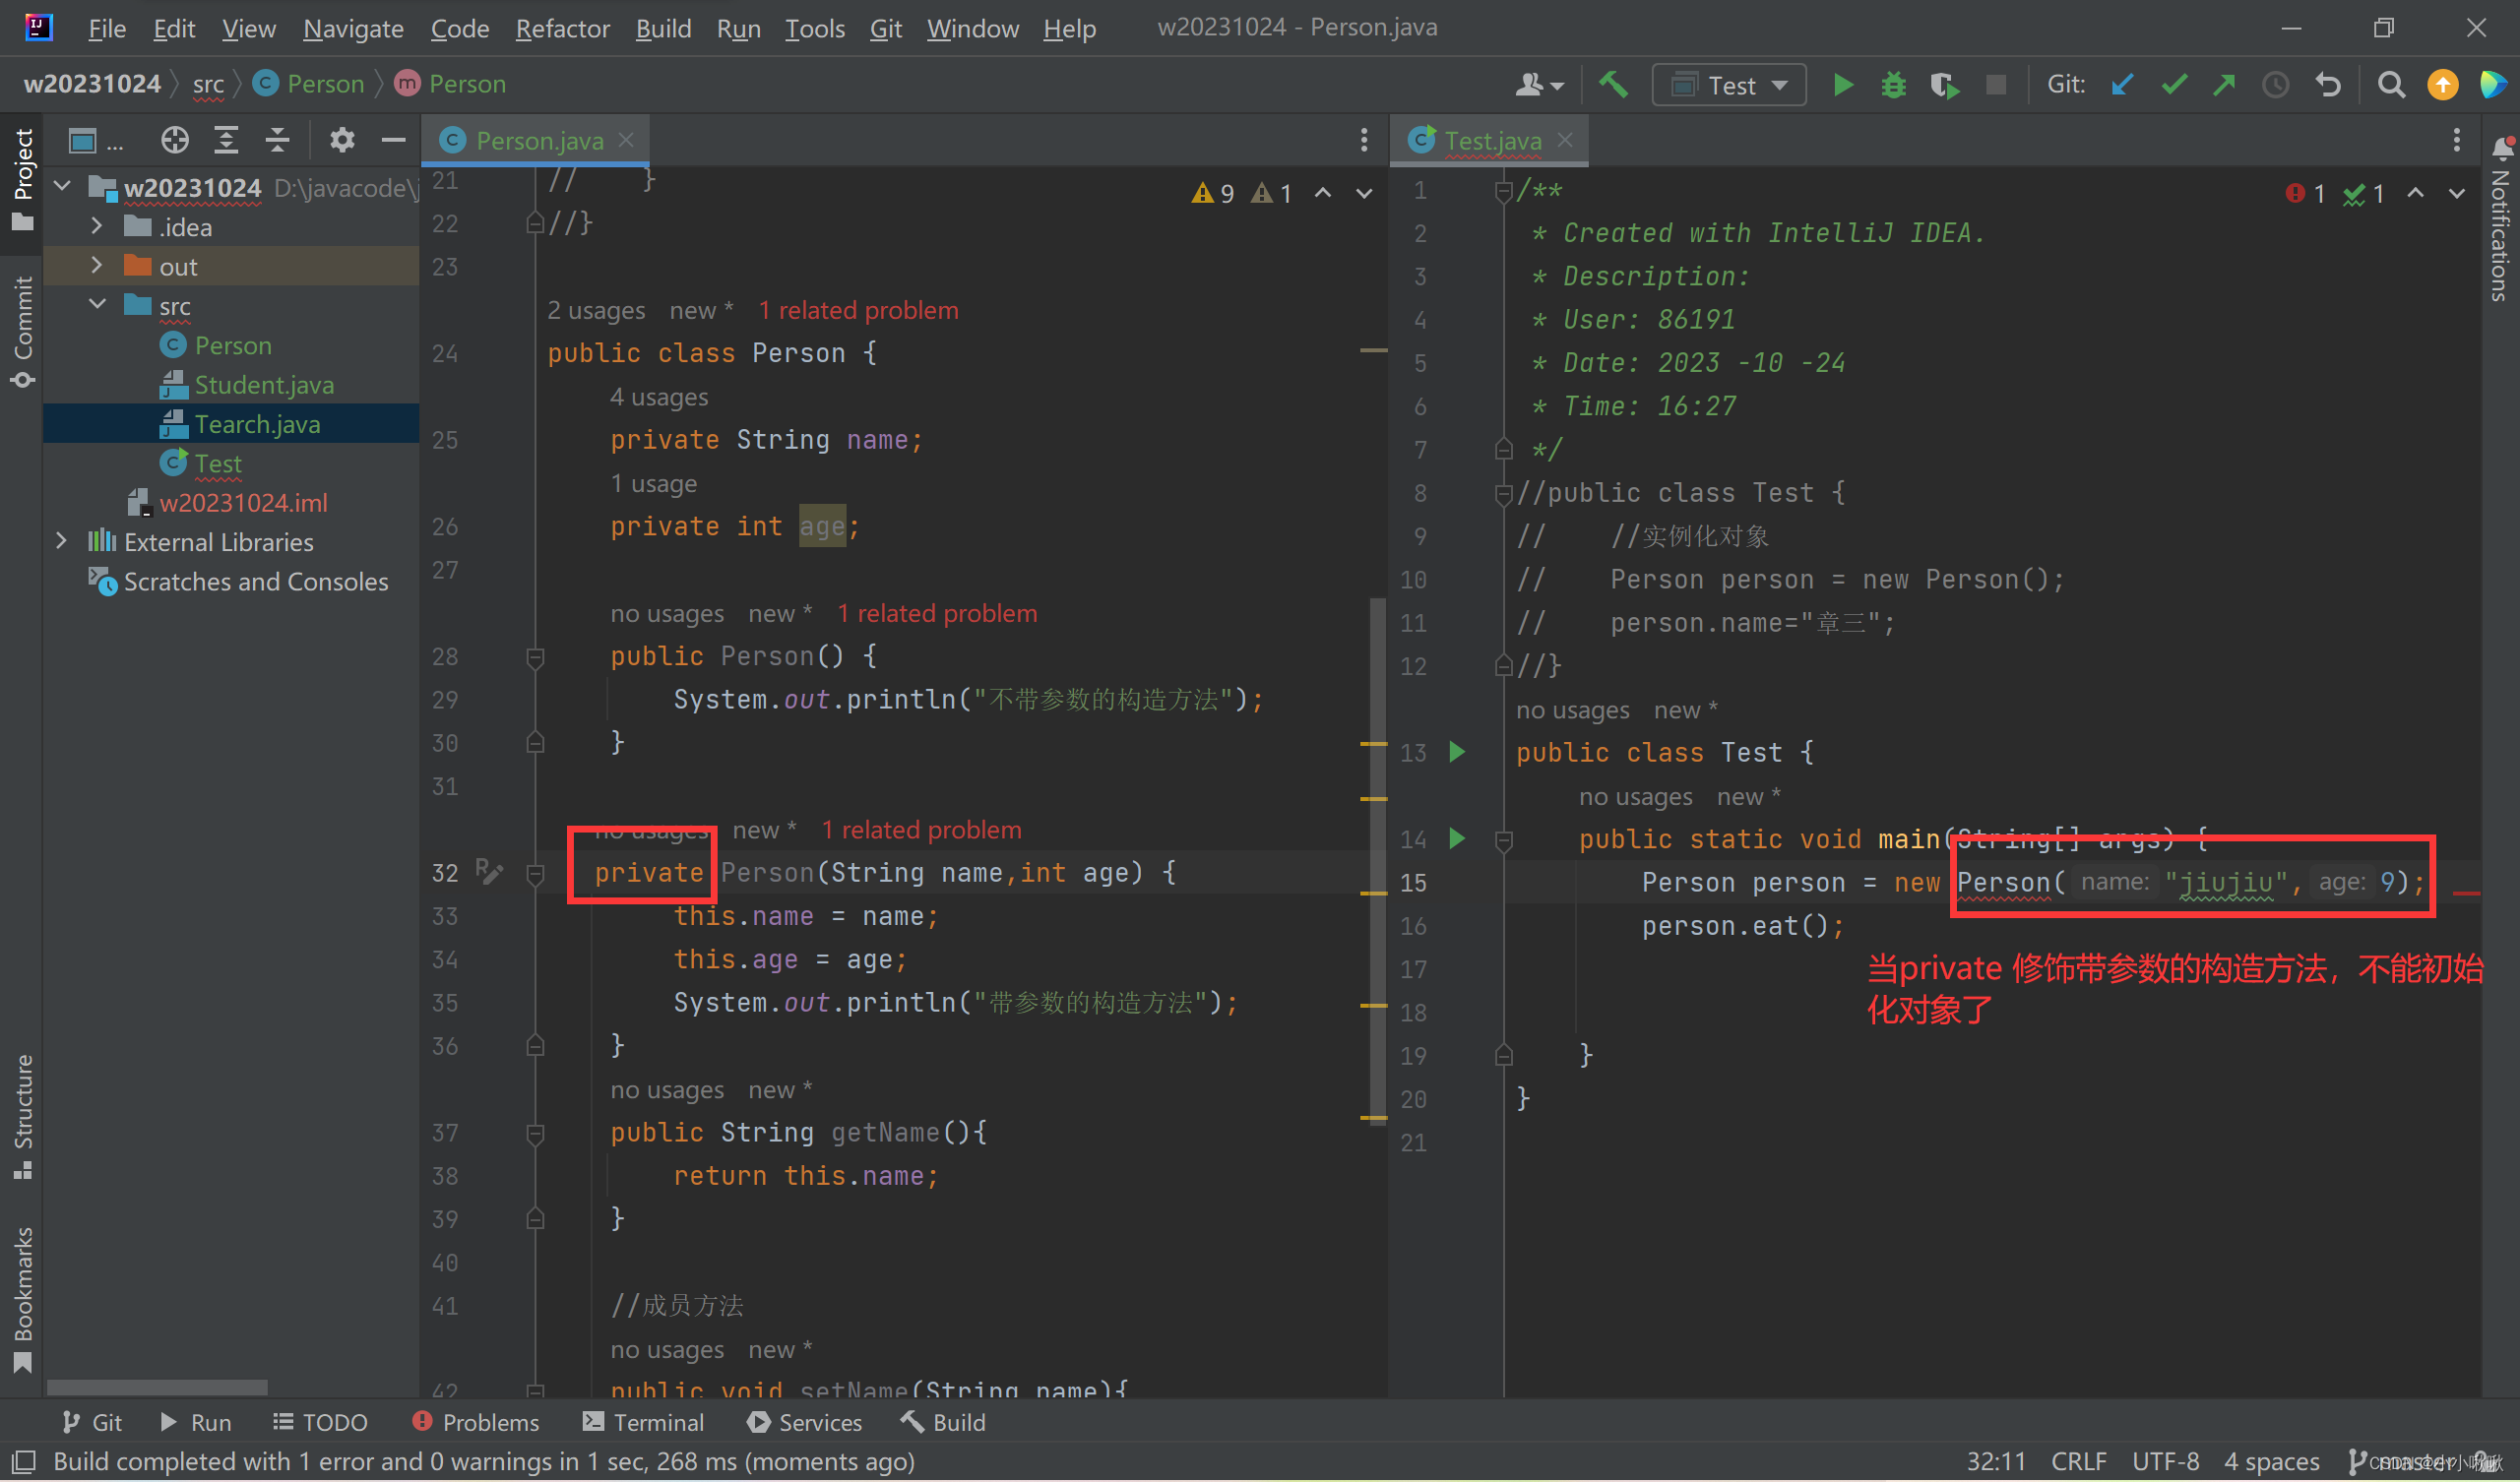Viewport: 2520px width, 1482px height.
Task: Open the TODO tool window
Action: point(320,1422)
